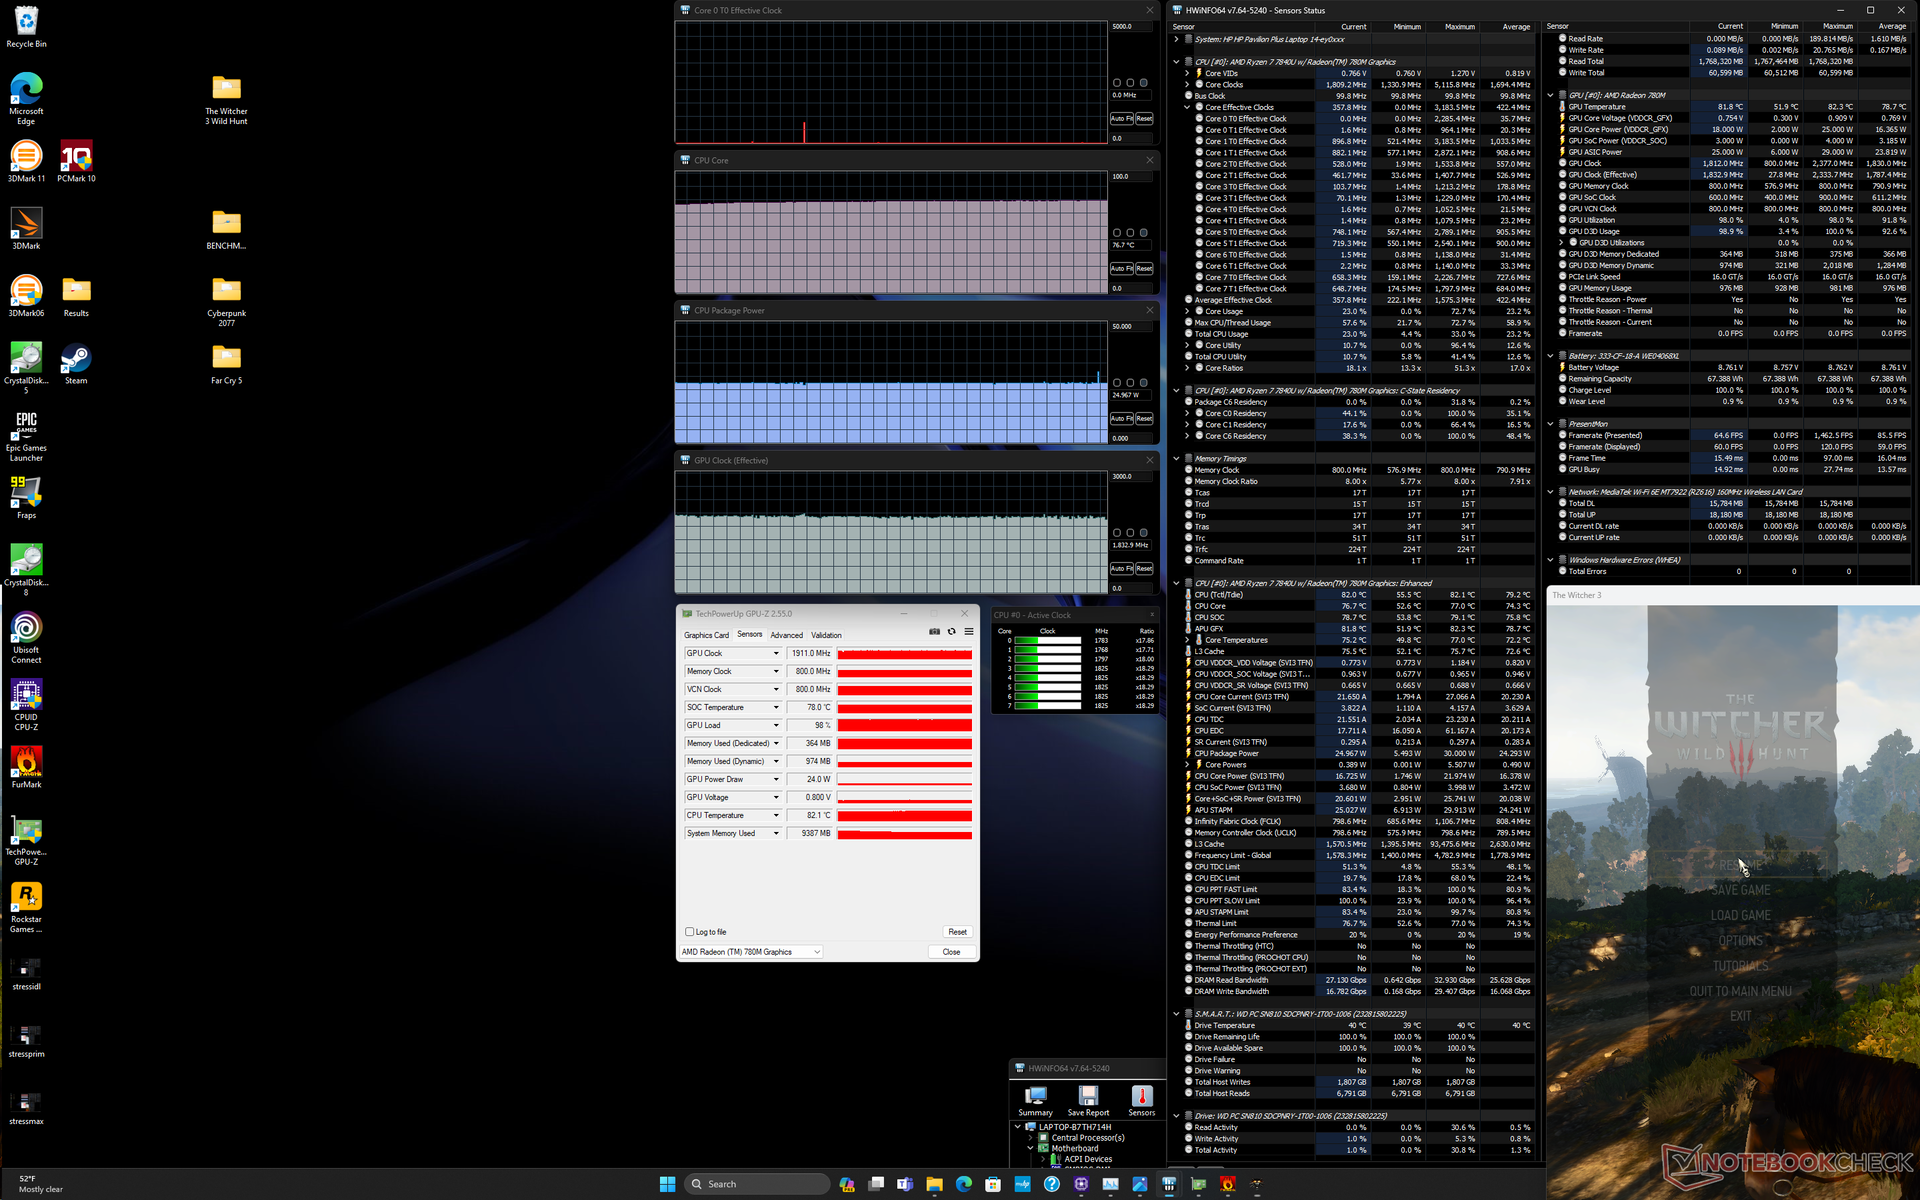Click Save Game in Witcher menu
Viewport: 1920px width, 1200px height.
click(x=1741, y=890)
